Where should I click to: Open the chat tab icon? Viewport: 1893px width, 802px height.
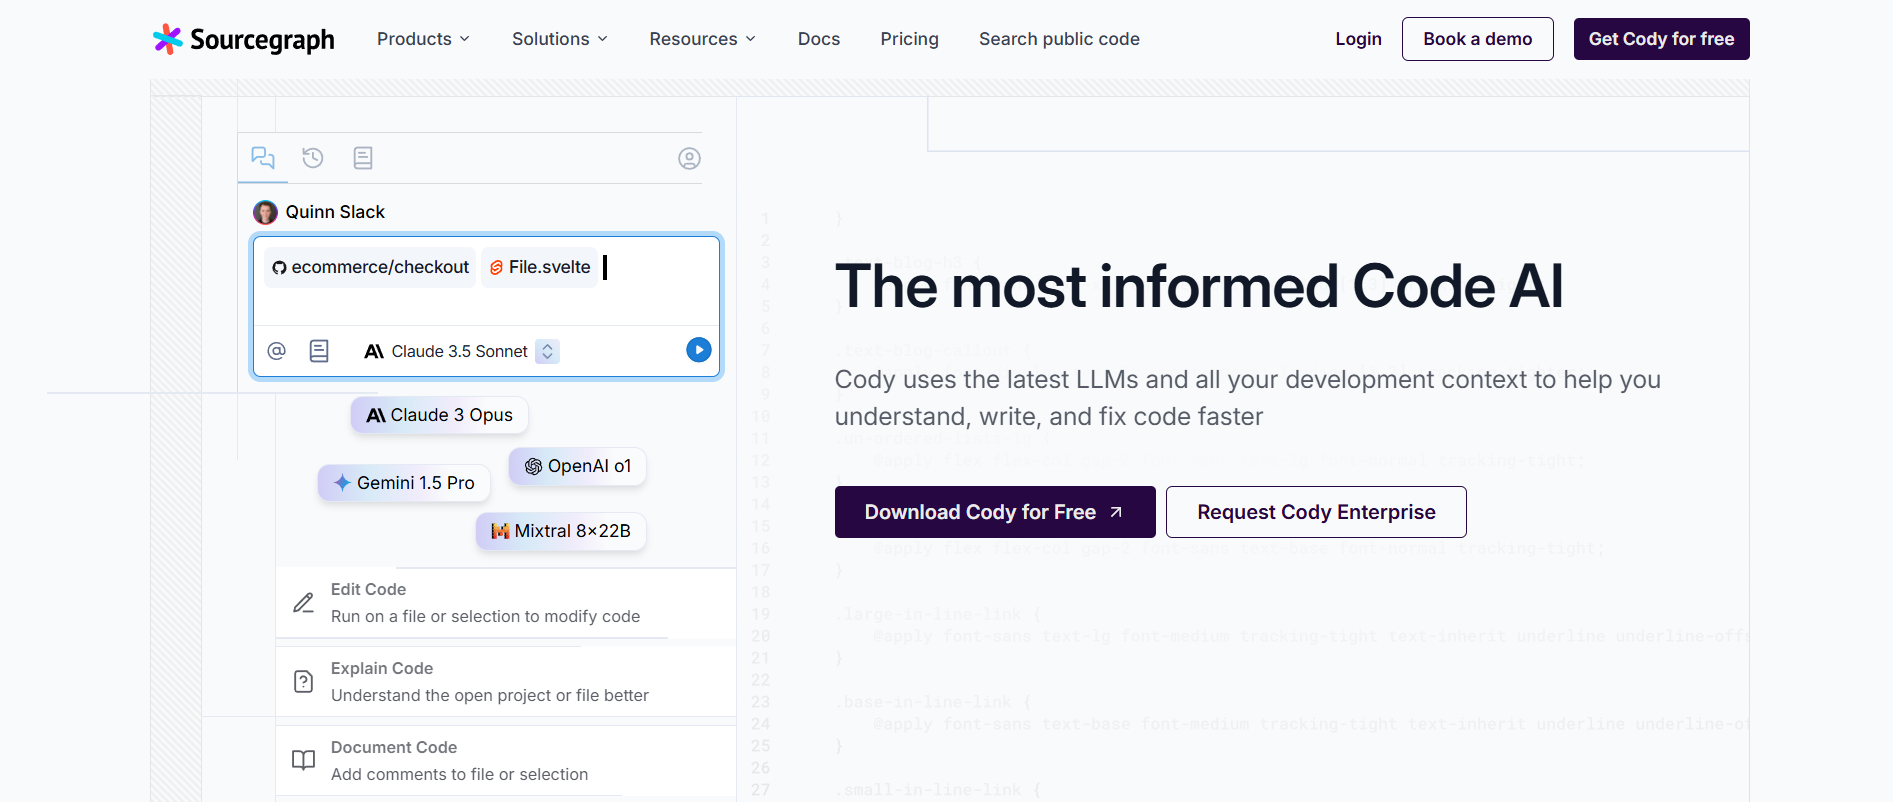pos(263,158)
